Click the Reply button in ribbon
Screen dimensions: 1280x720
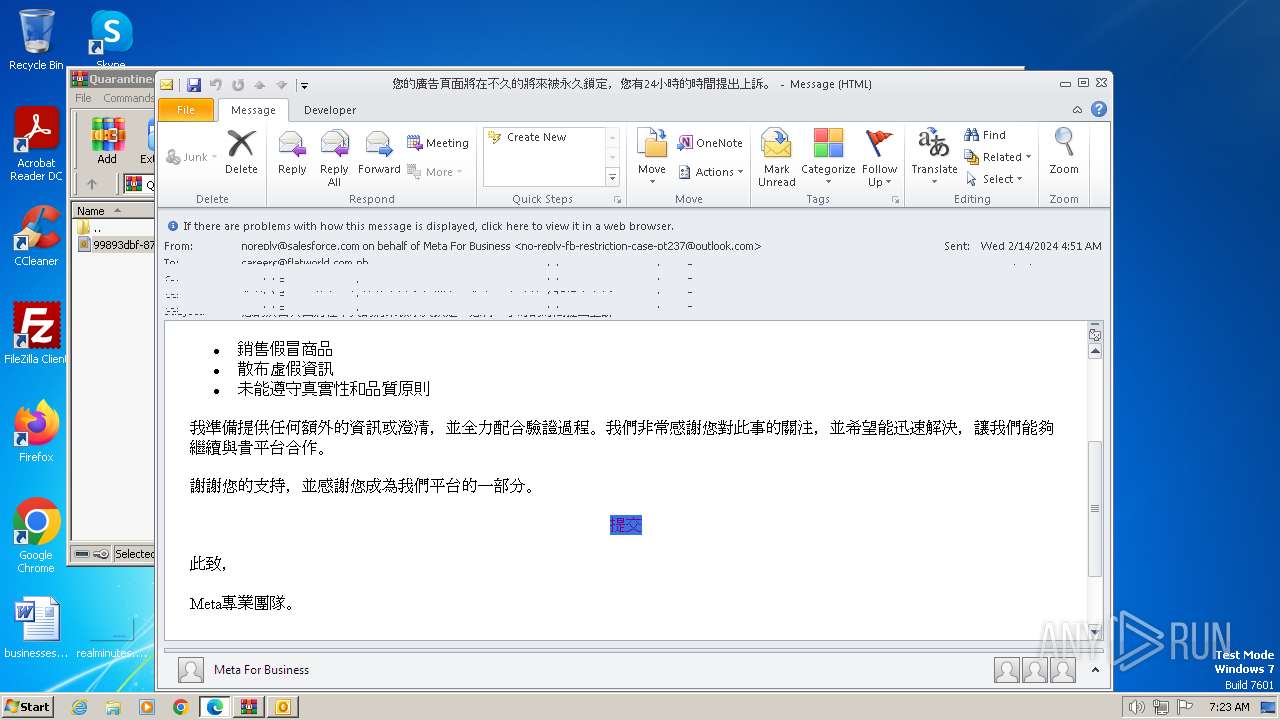292,152
